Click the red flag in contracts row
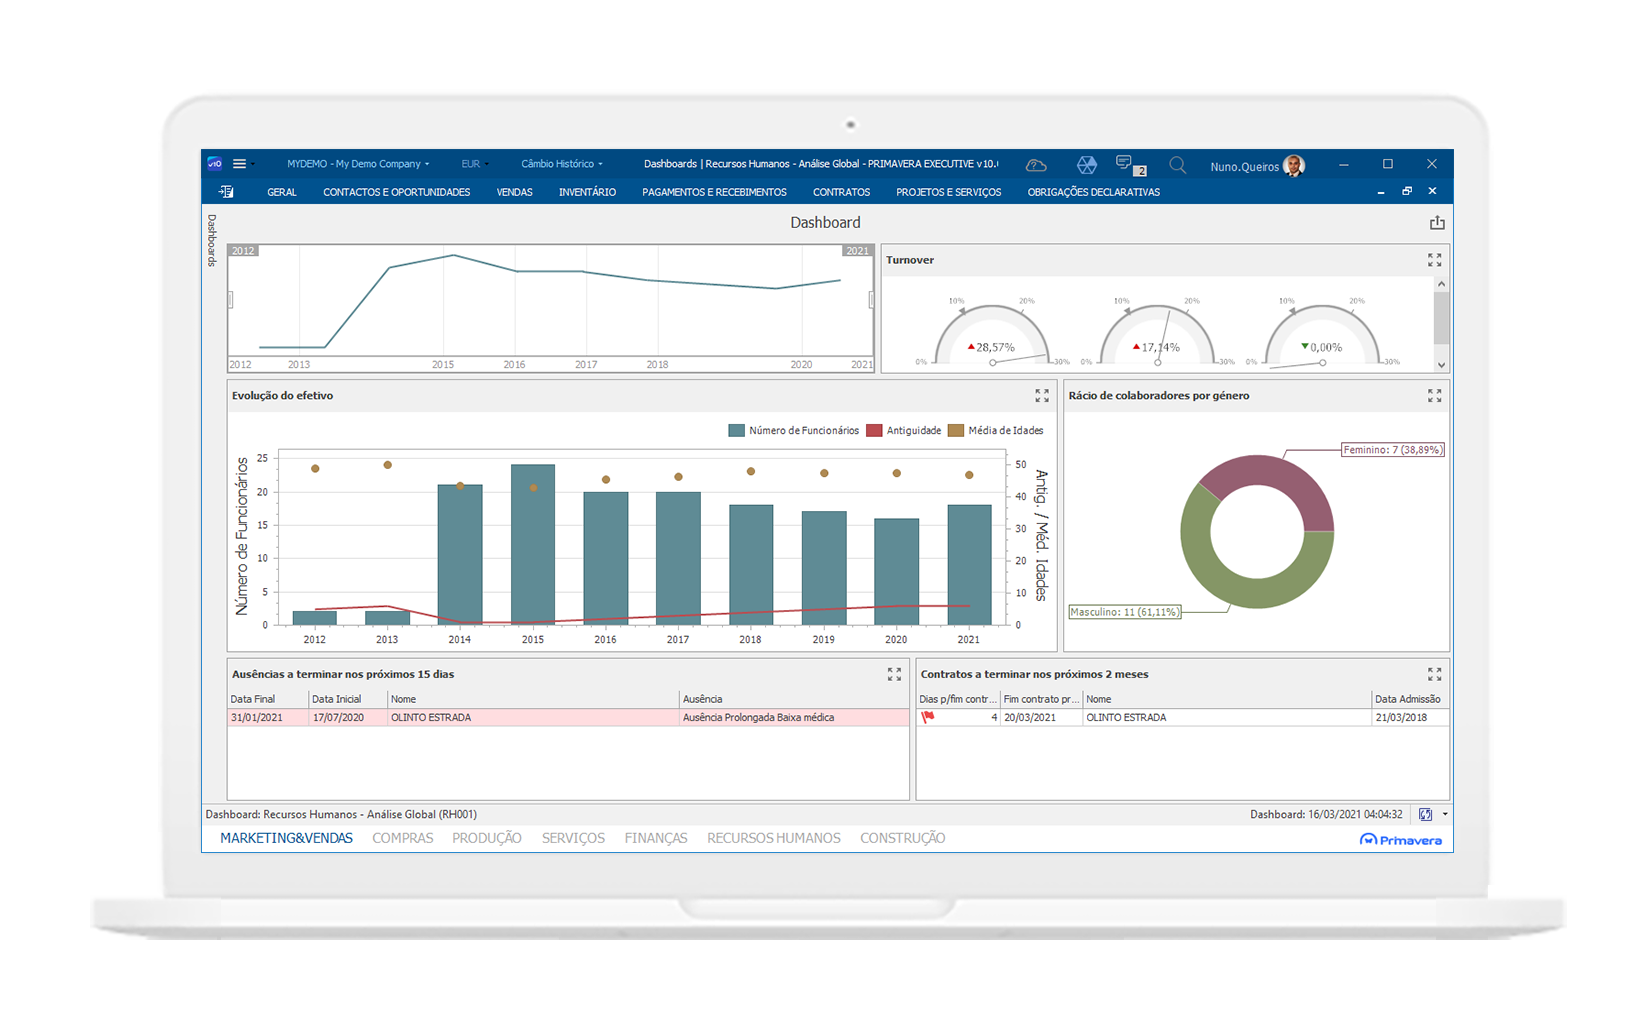The image size is (1650, 1029). point(928,717)
